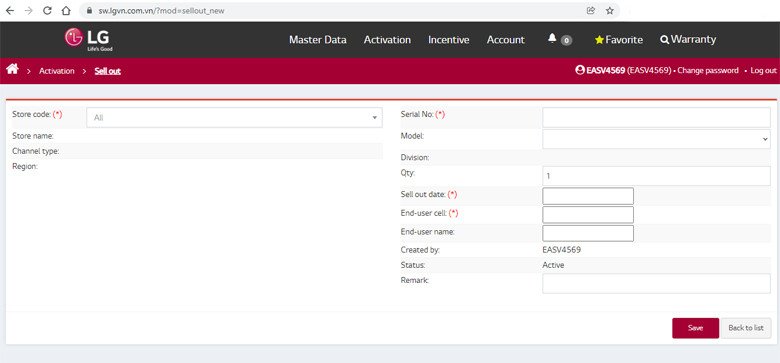Click the user profile icon beside EASV4569
The height and width of the screenshot is (363, 780).
(580, 70)
